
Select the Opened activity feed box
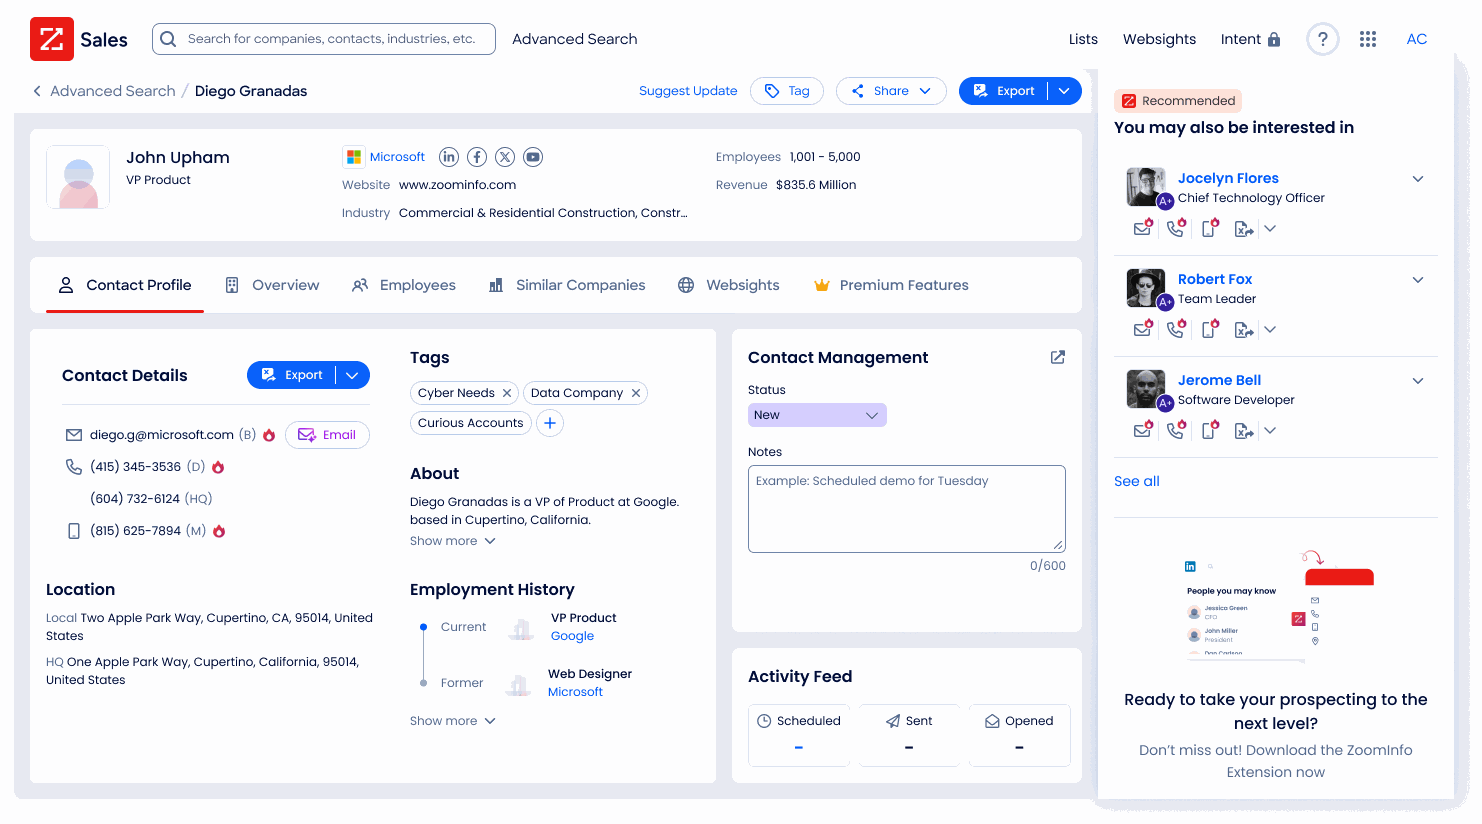coord(1019,735)
